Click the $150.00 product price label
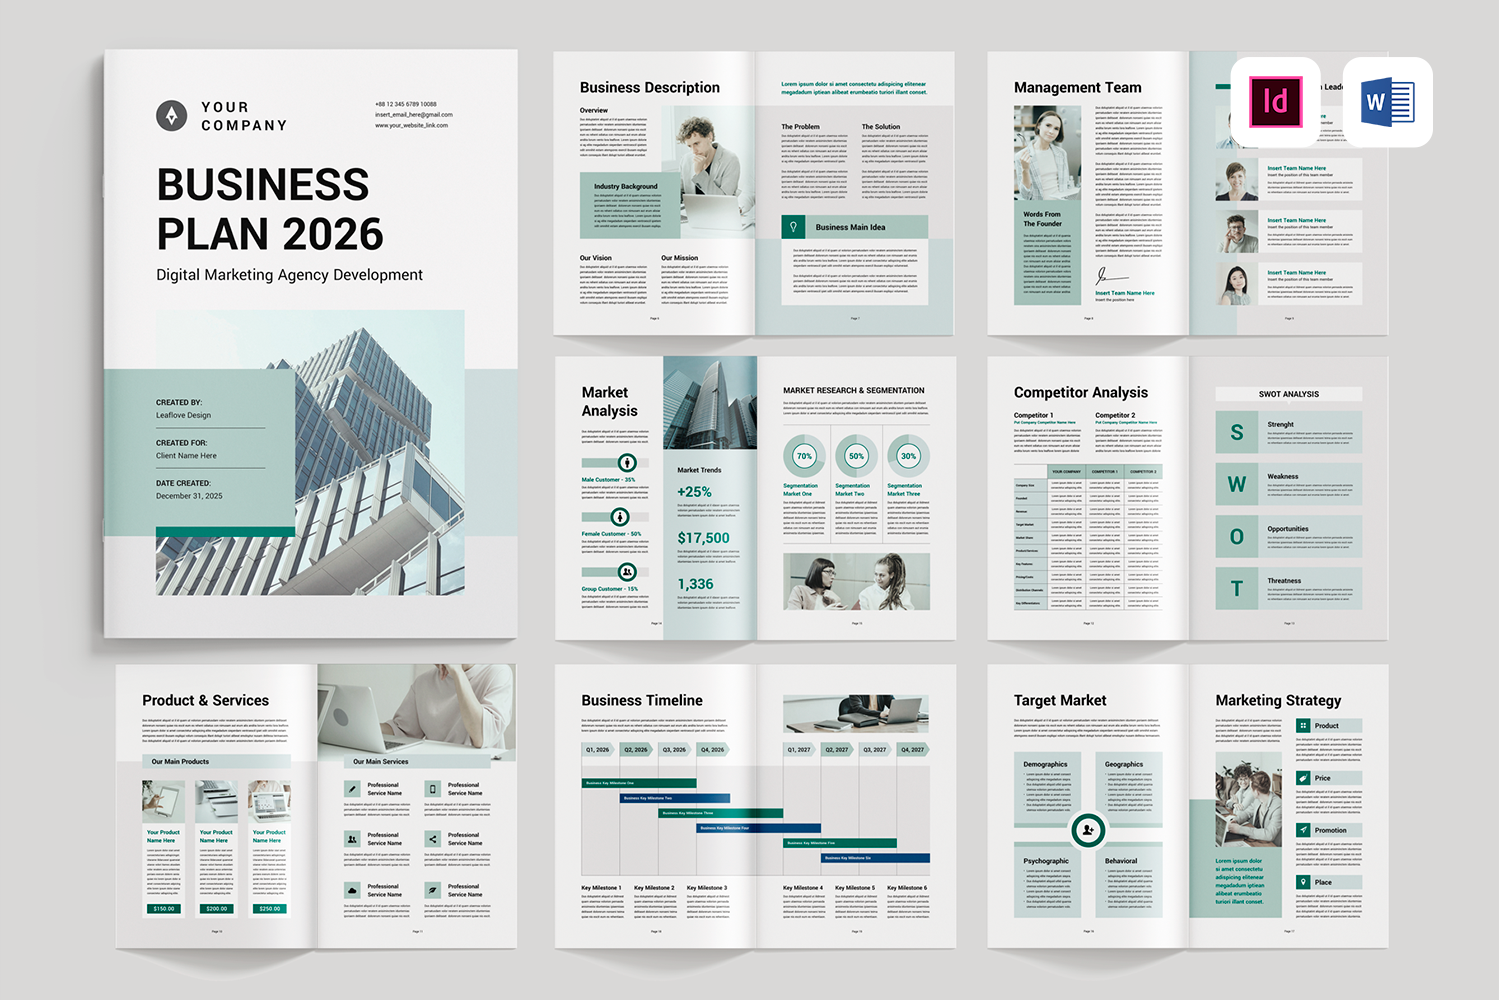Screen dimensions: 1499x1000 [x=164, y=909]
